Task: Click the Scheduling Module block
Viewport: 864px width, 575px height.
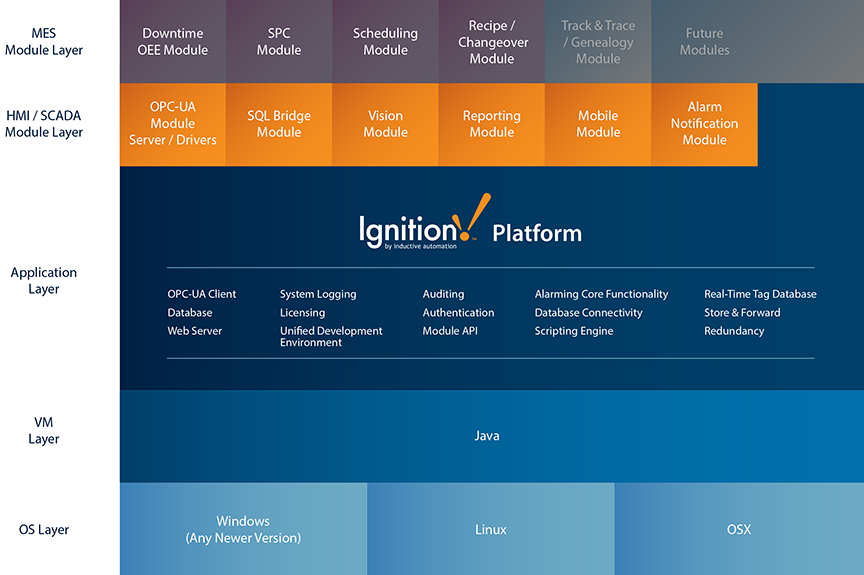Action: [385, 41]
